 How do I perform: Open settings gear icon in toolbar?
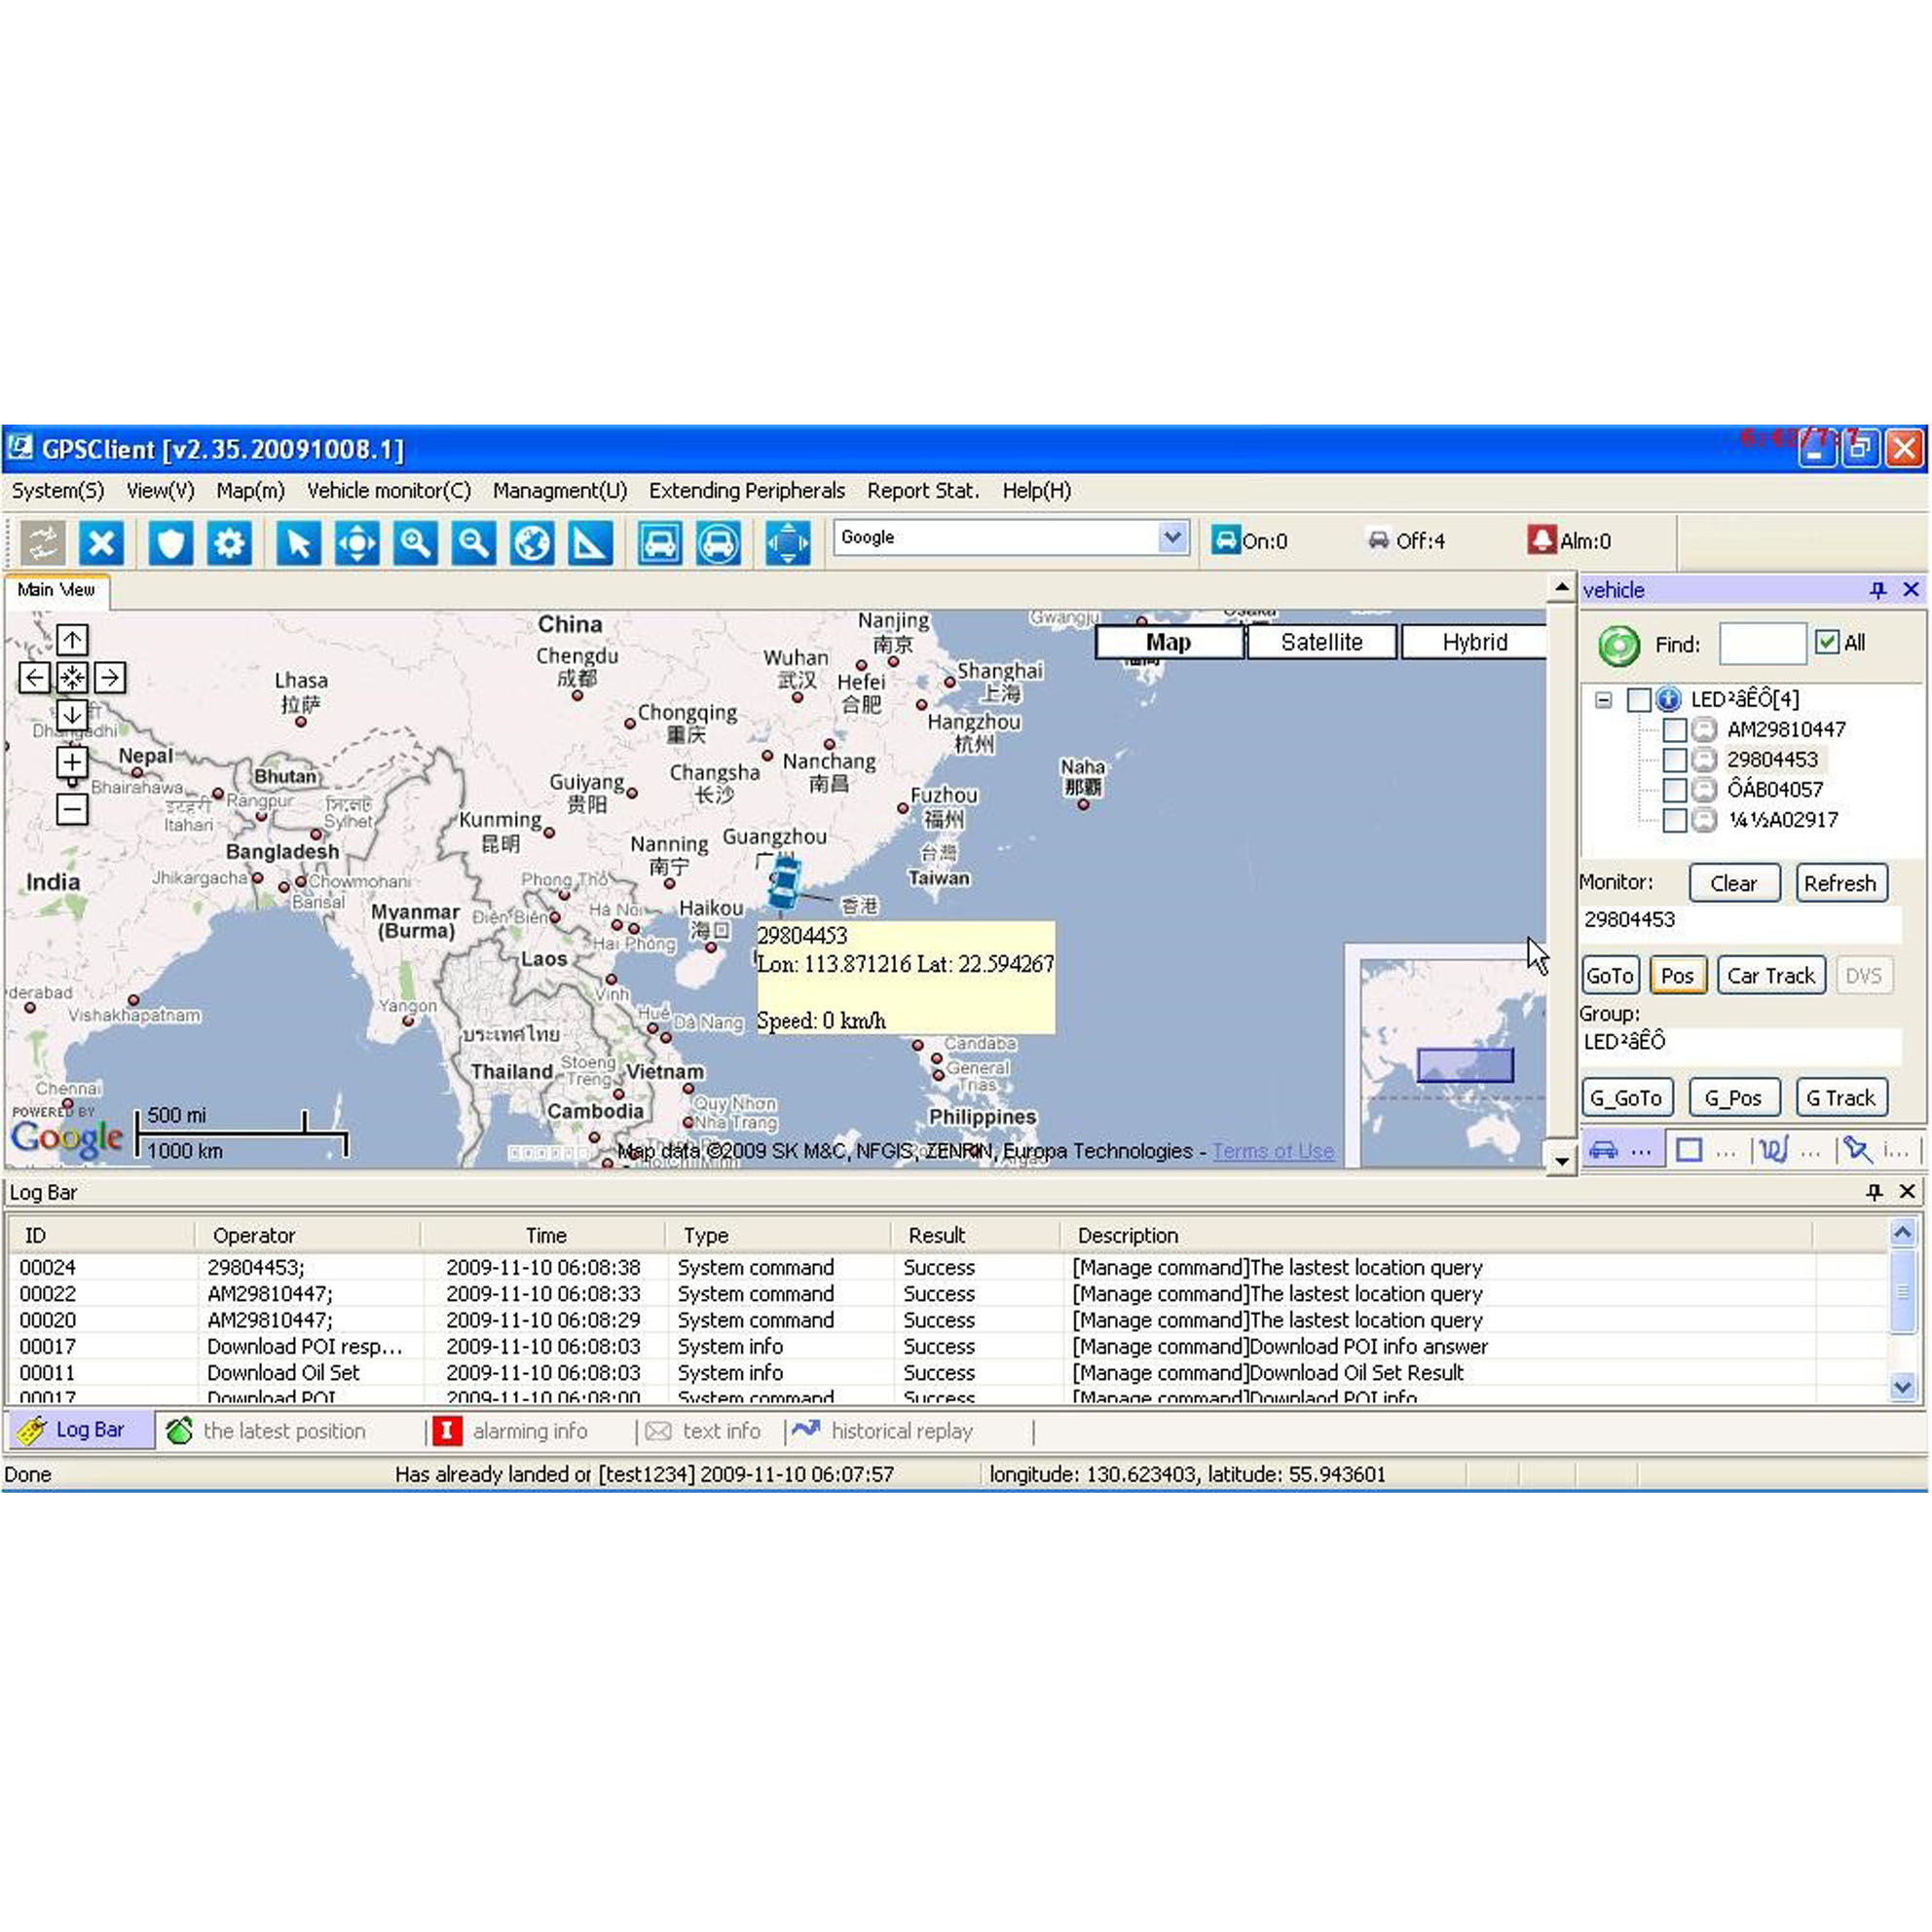[x=229, y=544]
